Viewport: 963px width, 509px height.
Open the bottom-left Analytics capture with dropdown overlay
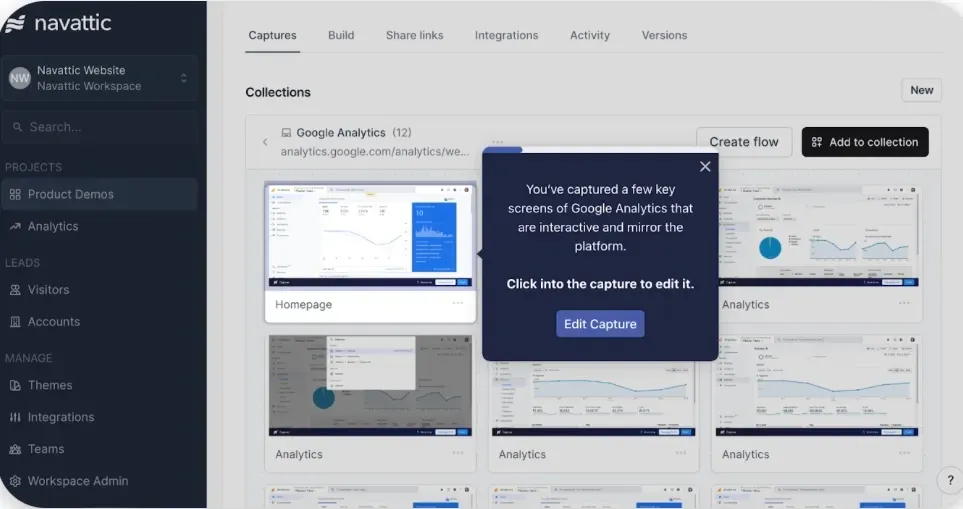(370, 386)
